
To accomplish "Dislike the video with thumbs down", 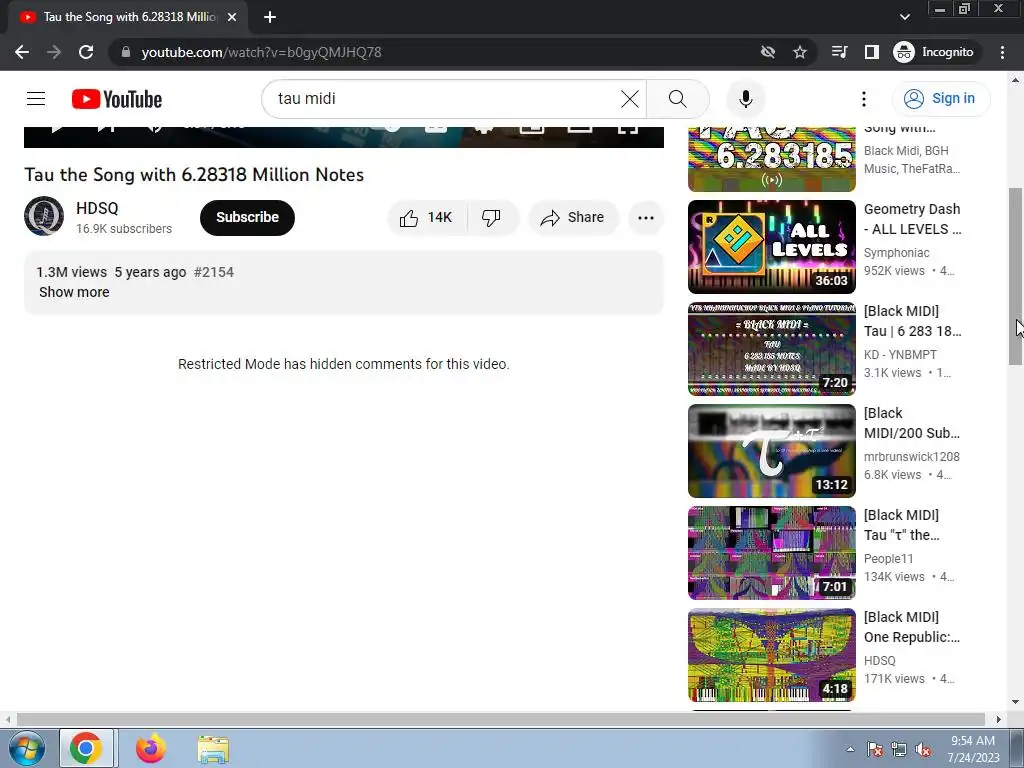I will (492, 217).
